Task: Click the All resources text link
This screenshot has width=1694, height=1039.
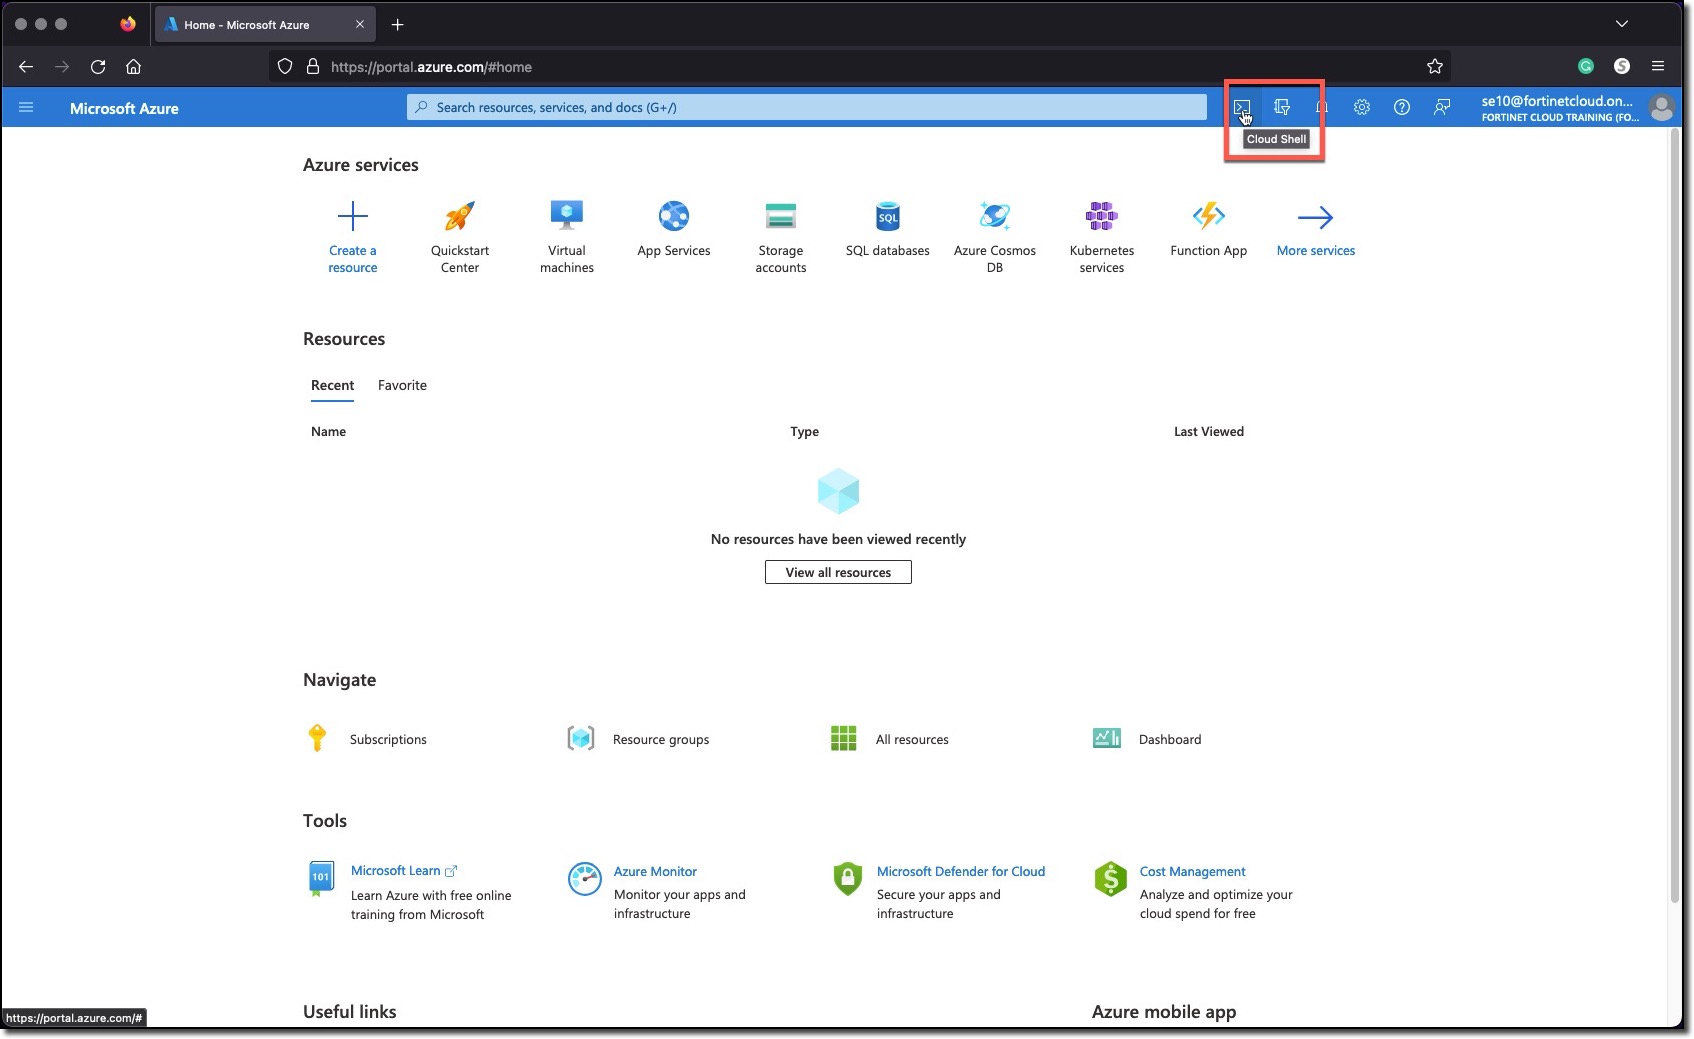Action: coord(912,739)
